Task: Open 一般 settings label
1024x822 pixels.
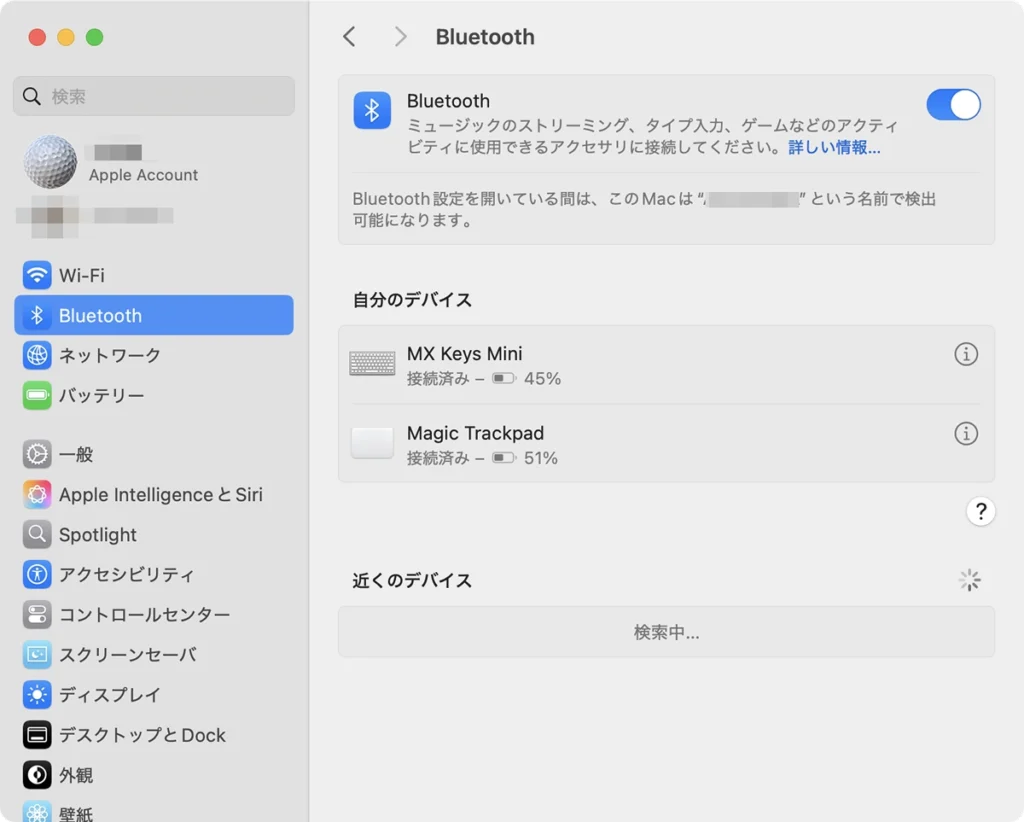Action: (76, 454)
